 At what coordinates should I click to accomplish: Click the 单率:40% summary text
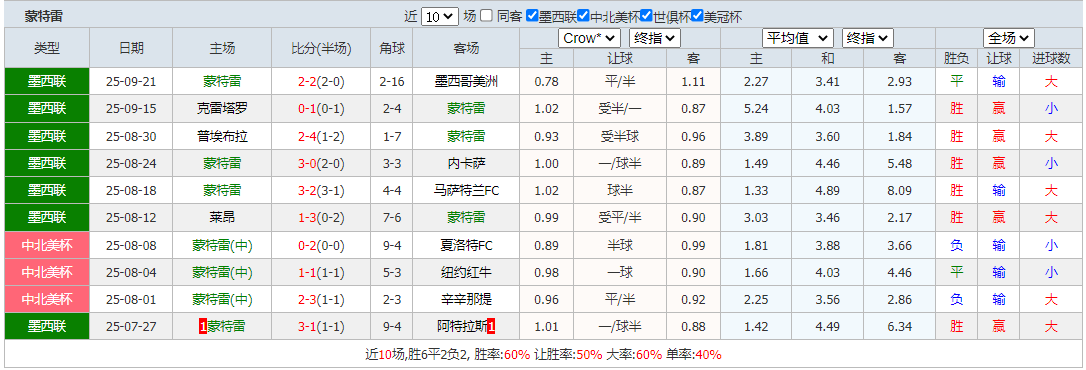coord(694,355)
